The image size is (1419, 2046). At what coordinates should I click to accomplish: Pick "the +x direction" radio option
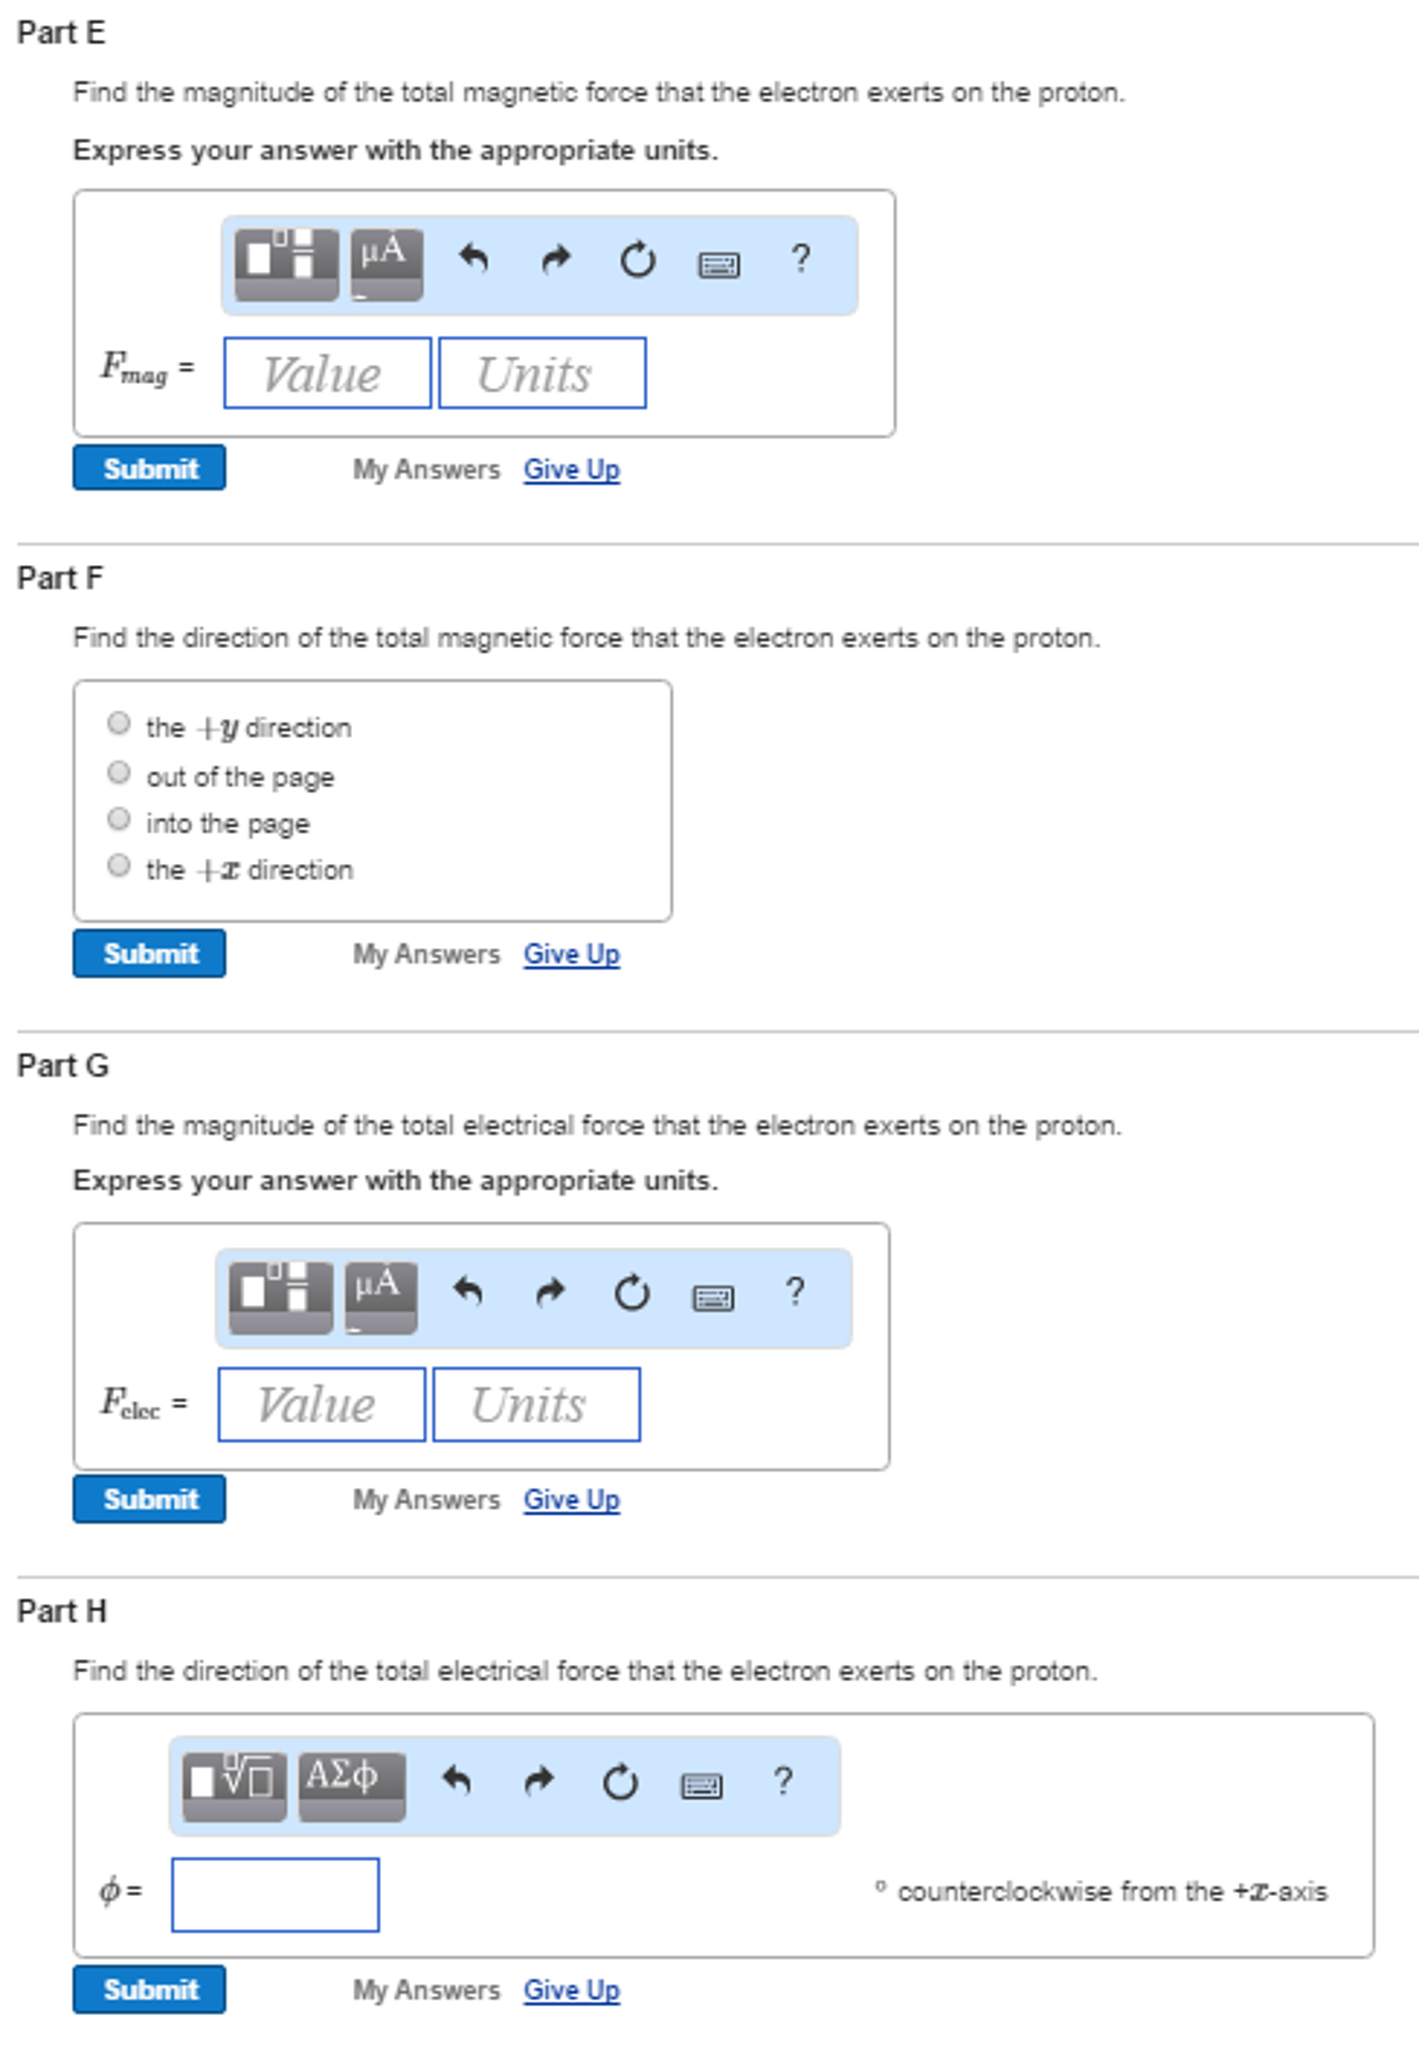(x=119, y=866)
